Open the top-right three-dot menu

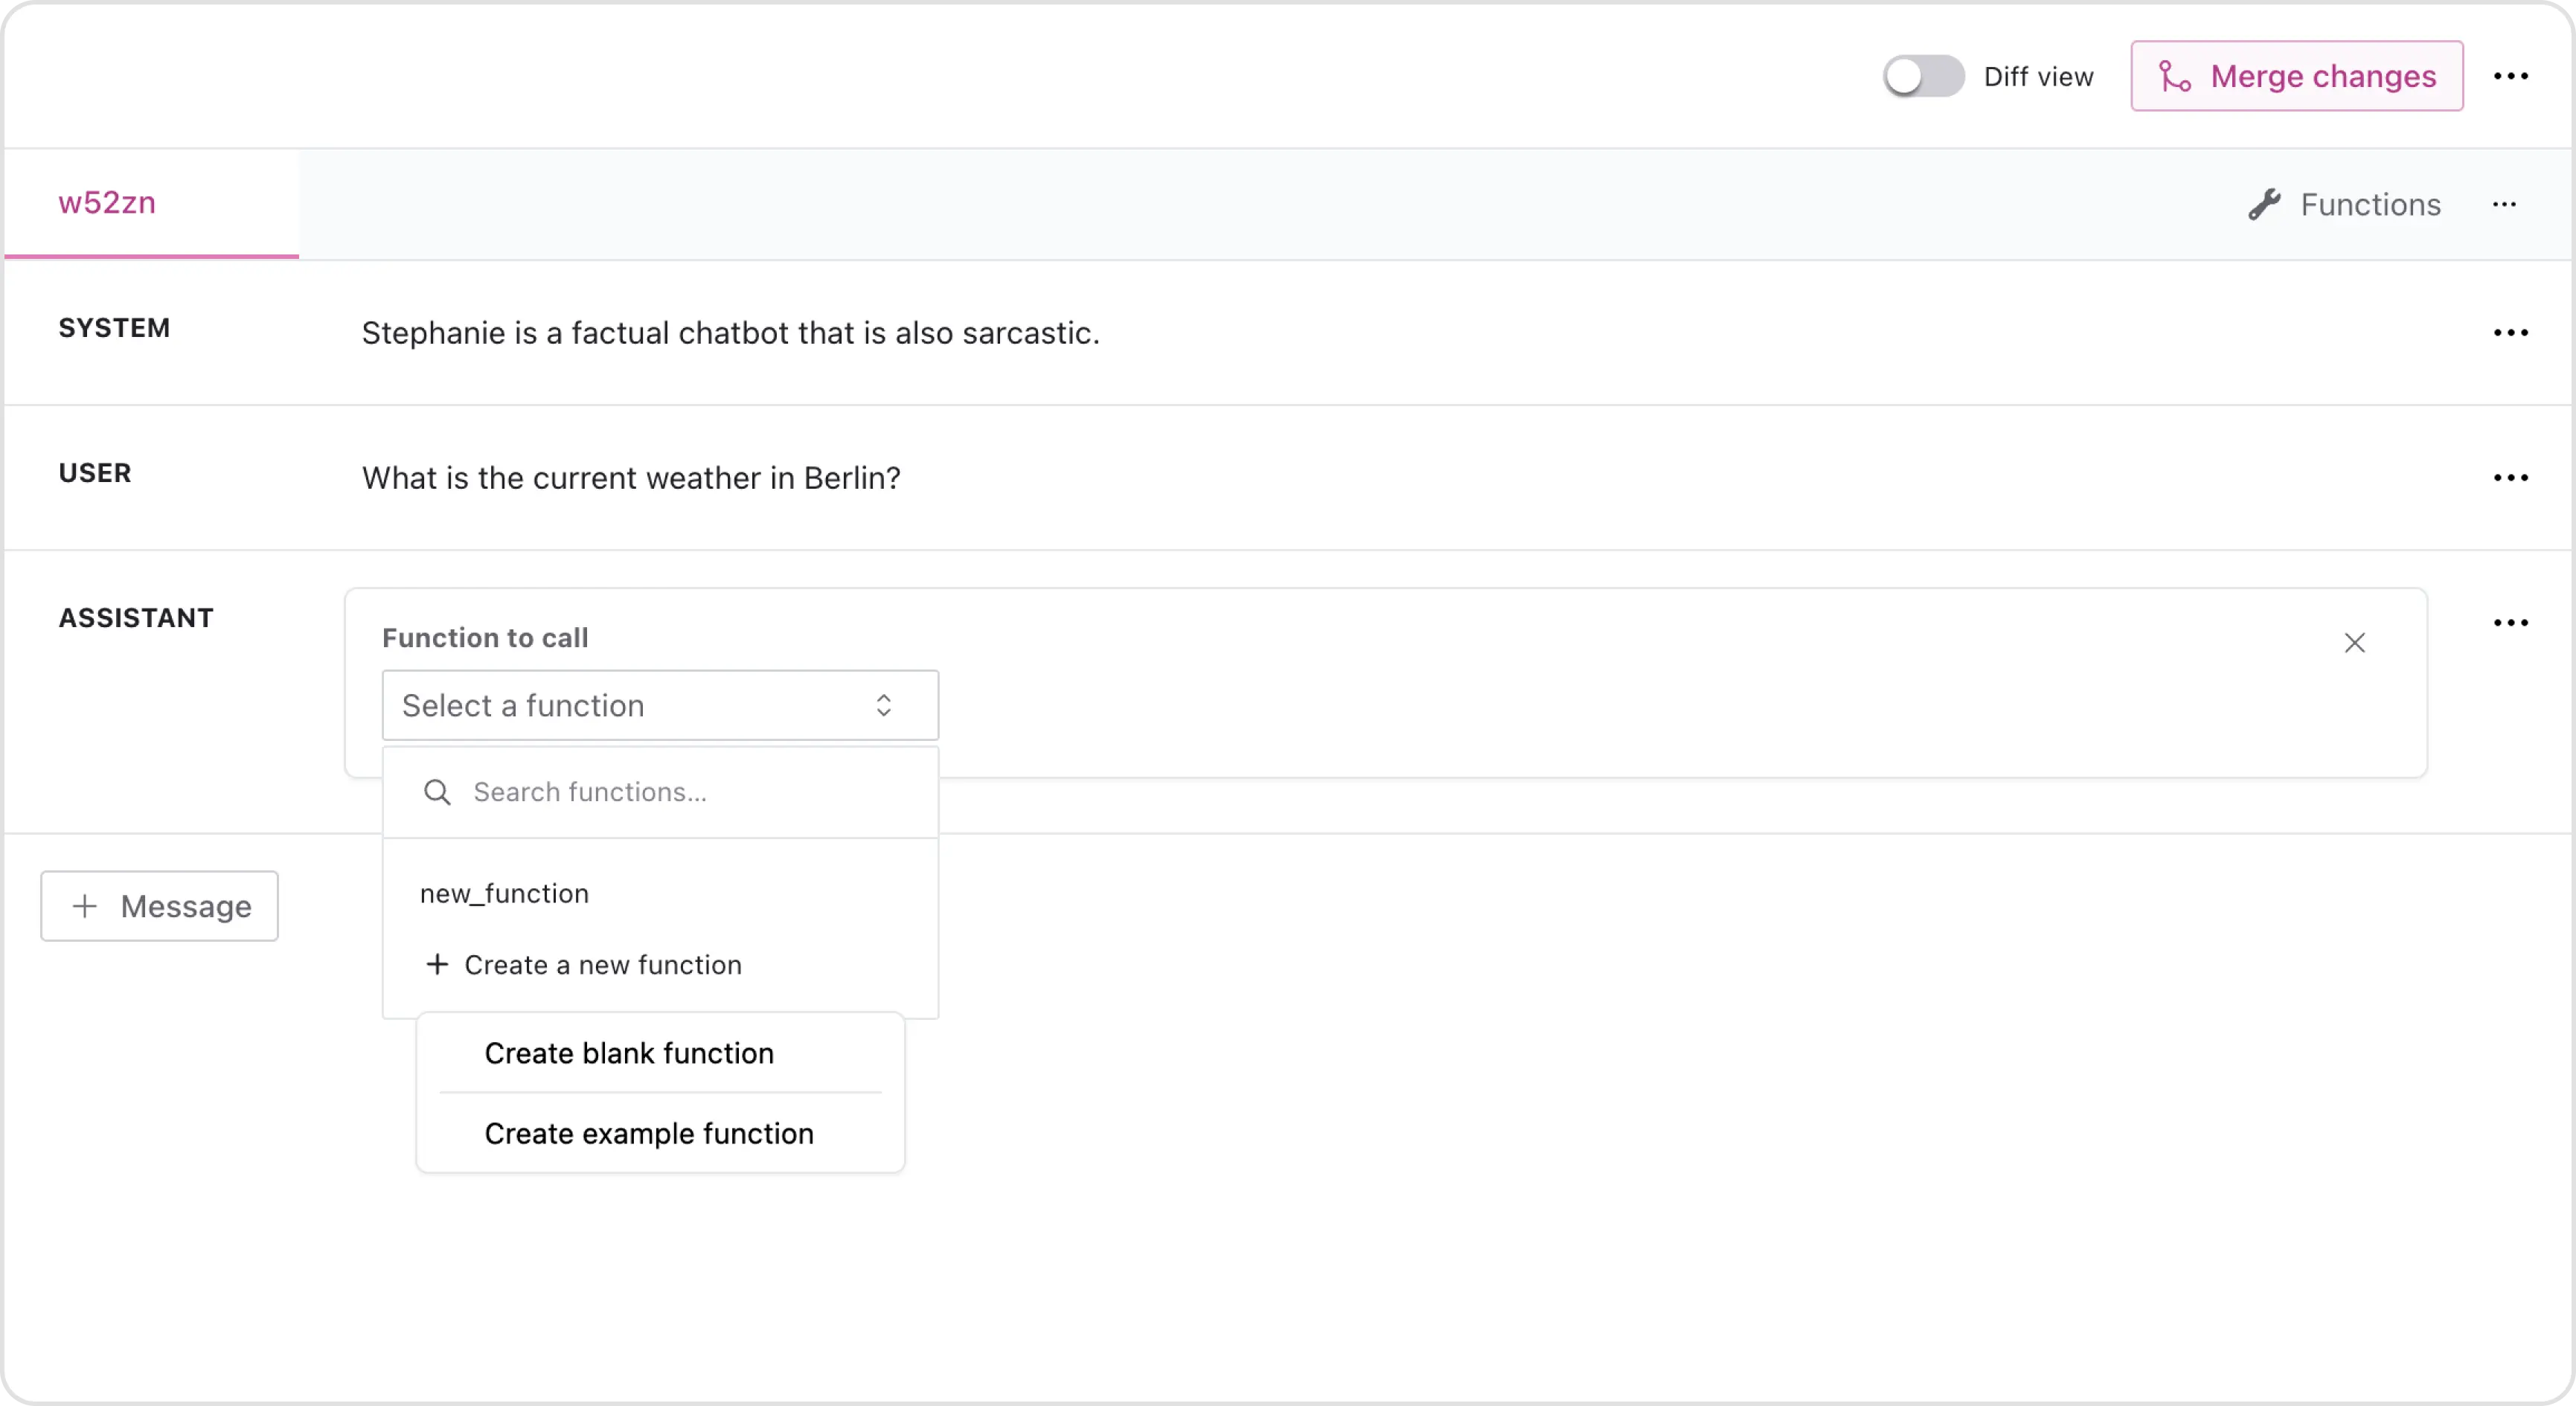click(x=2510, y=76)
